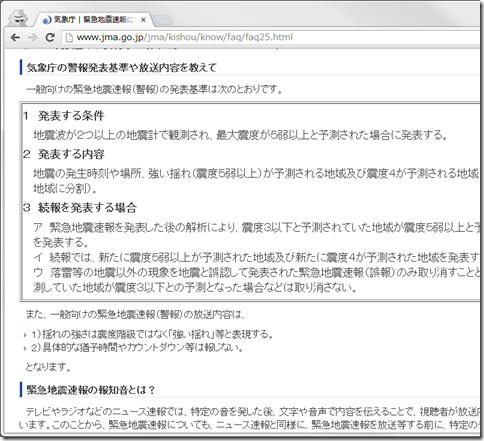Image resolution: width=484 pixels, height=441 pixels.
Task: Click the line starting 地震の発生時刻や場所
Action: pyautogui.click(x=256, y=173)
